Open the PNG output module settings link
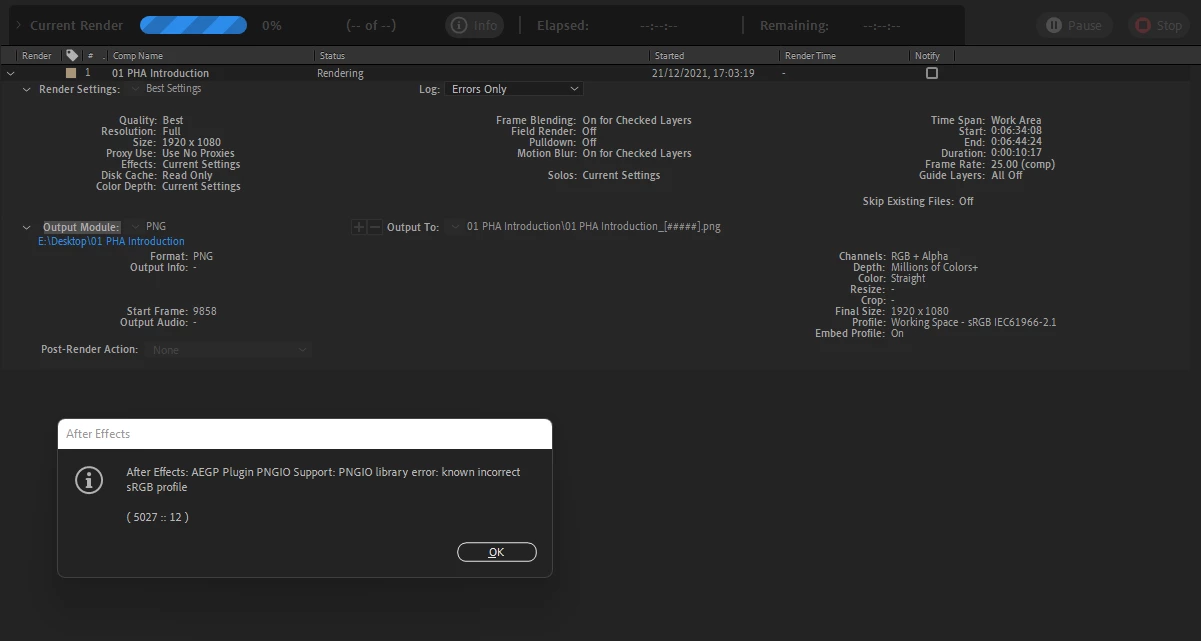 pyautogui.click(x=156, y=227)
